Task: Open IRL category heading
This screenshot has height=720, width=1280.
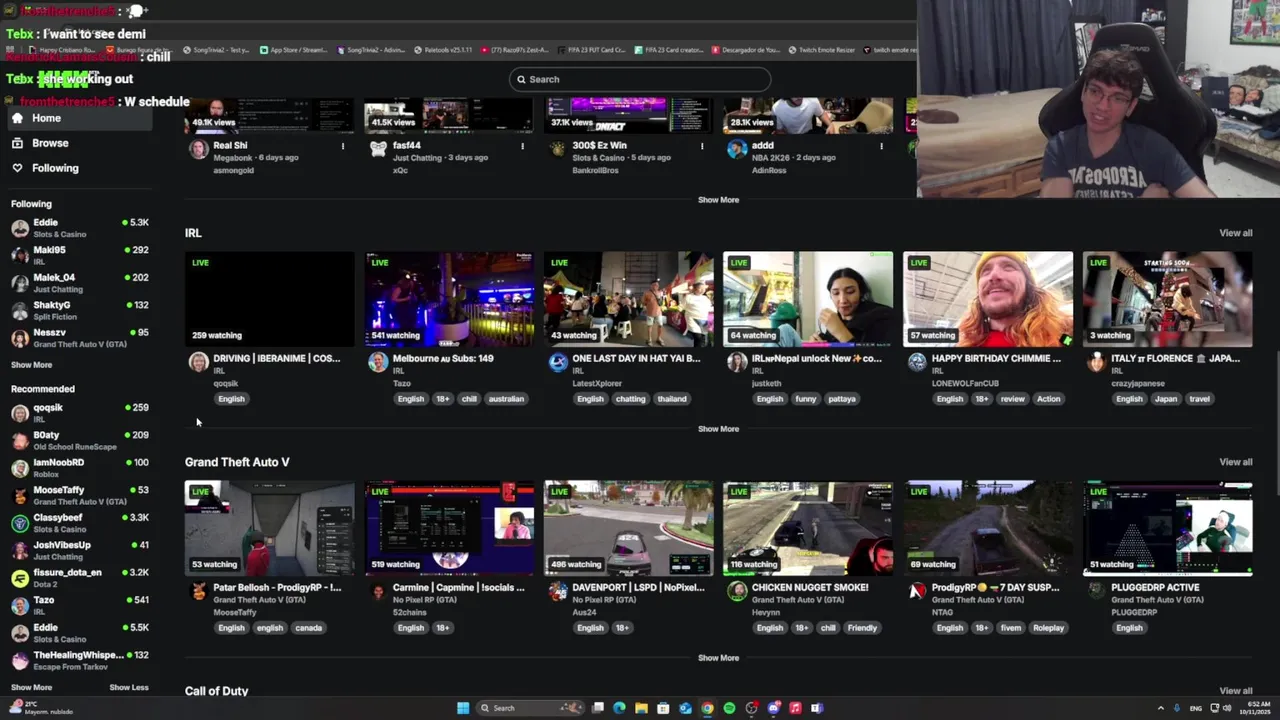Action: [x=193, y=233]
